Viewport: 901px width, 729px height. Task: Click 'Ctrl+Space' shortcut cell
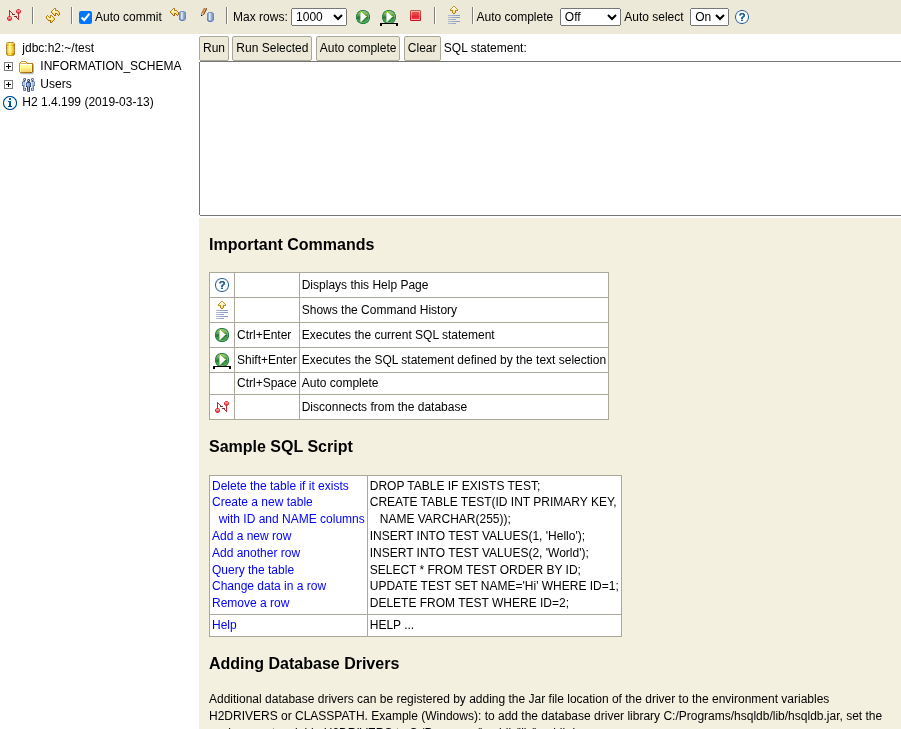click(x=267, y=383)
